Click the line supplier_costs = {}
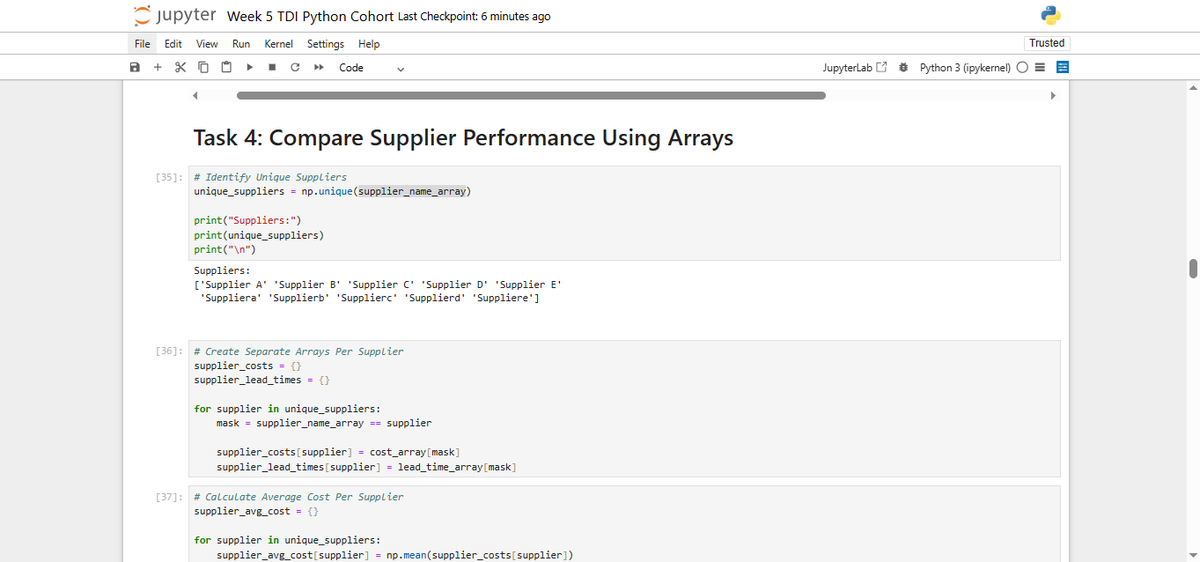Image resolution: width=1200 pixels, height=562 pixels. (x=247, y=365)
